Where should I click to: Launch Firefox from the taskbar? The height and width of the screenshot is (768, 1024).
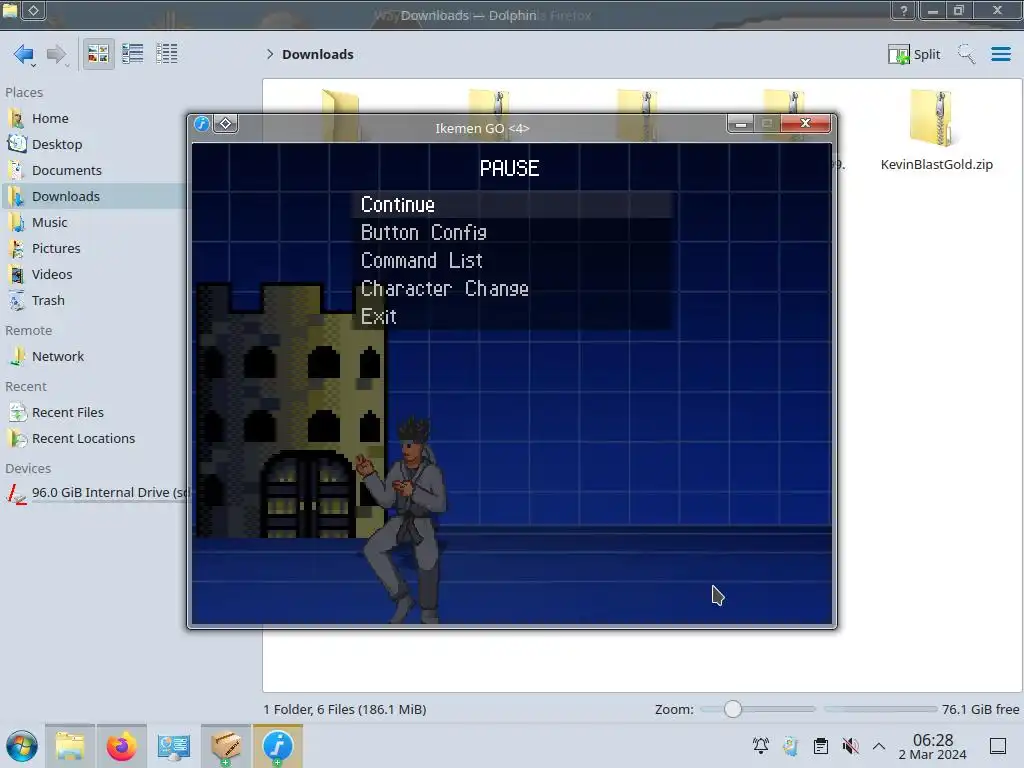click(121, 746)
